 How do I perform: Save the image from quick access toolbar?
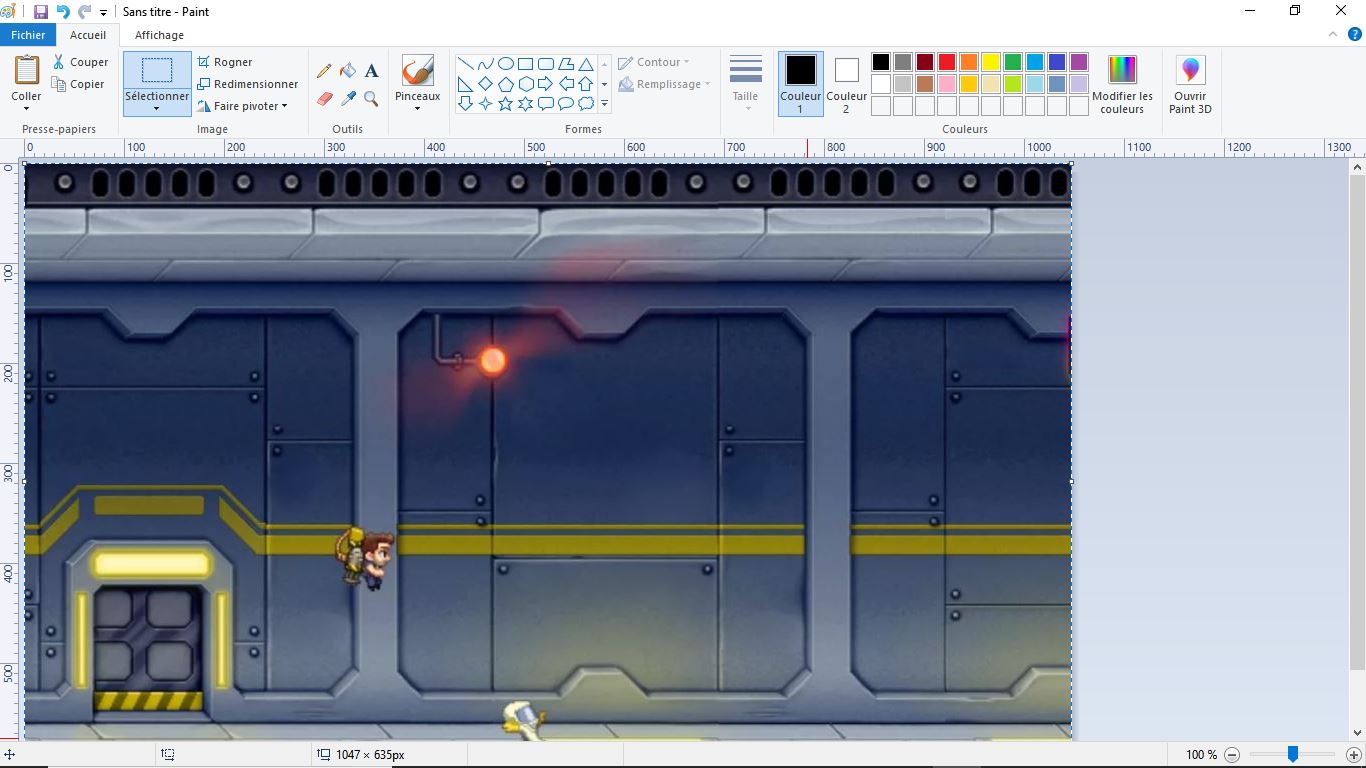(x=41, y=12)
